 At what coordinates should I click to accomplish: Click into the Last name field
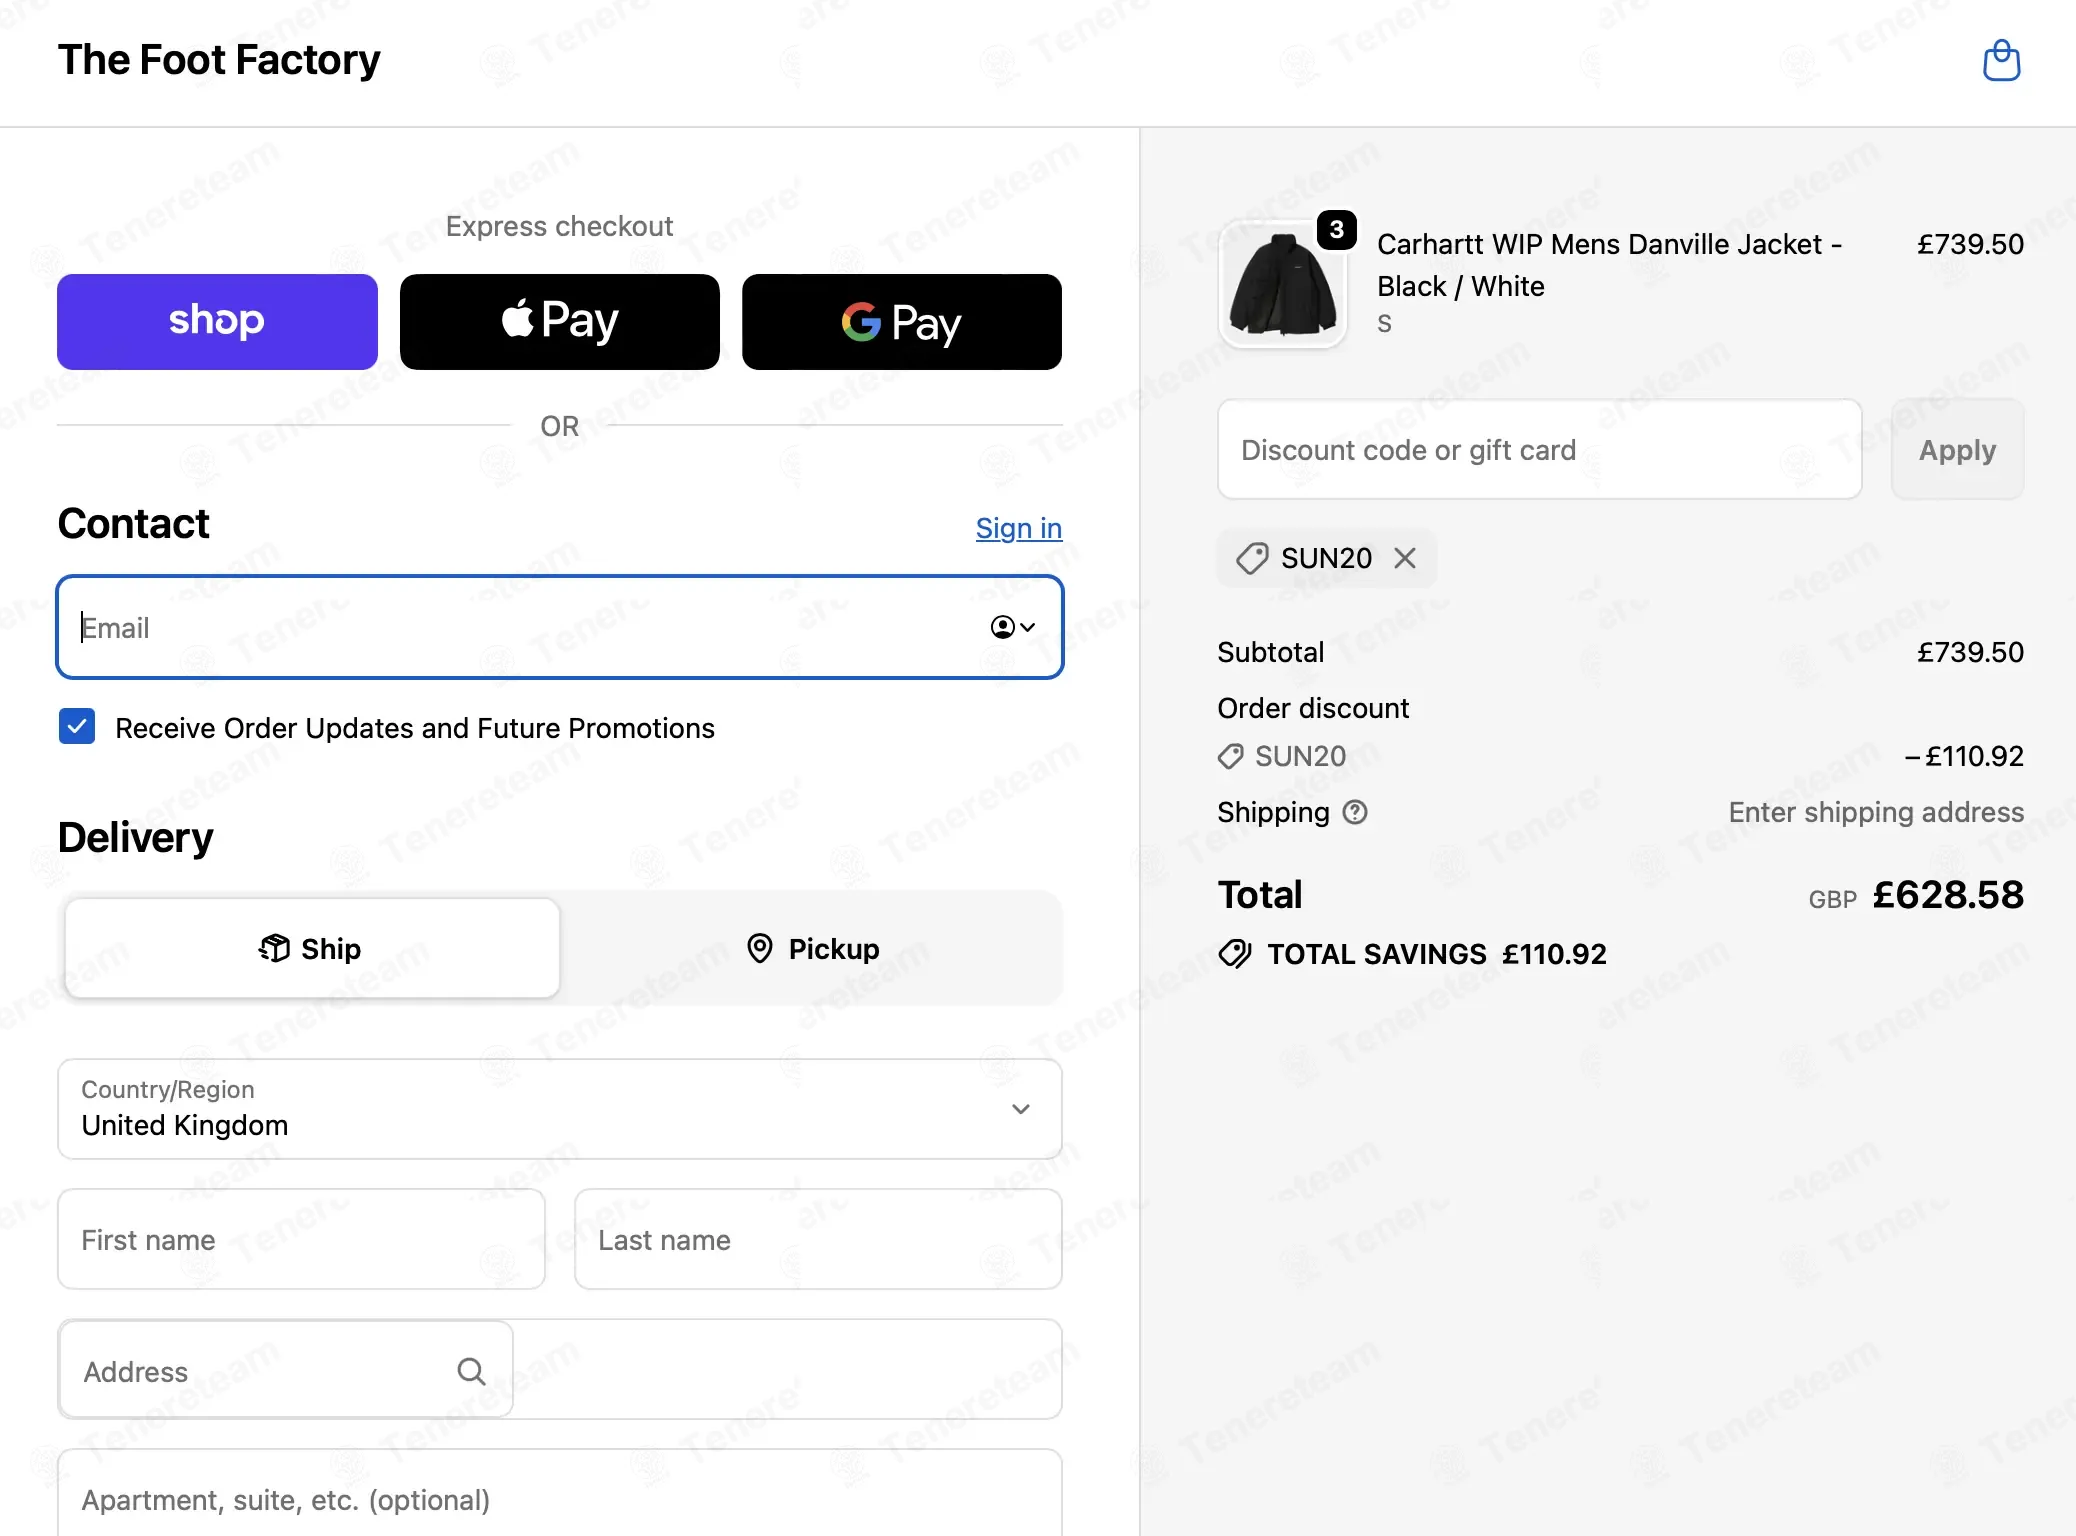tap(818, 1239)
